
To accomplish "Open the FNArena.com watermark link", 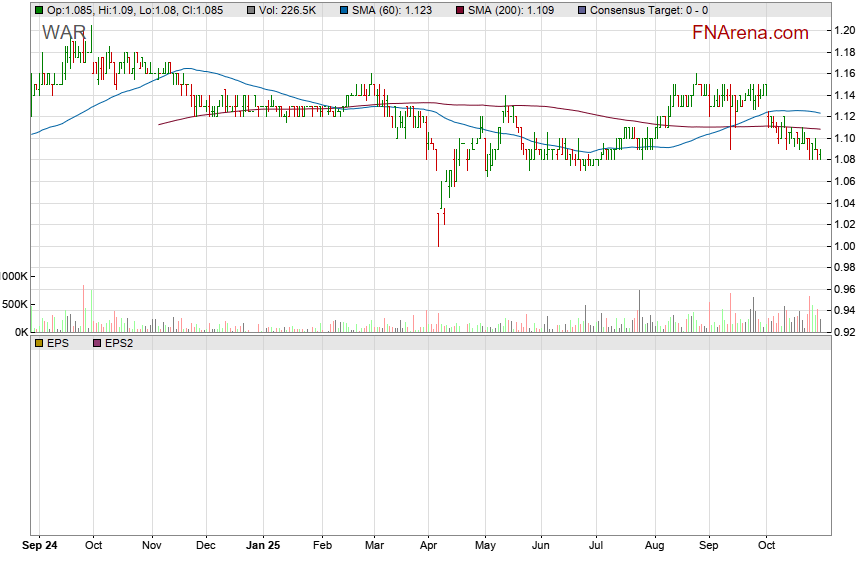I will coord(750,33).
